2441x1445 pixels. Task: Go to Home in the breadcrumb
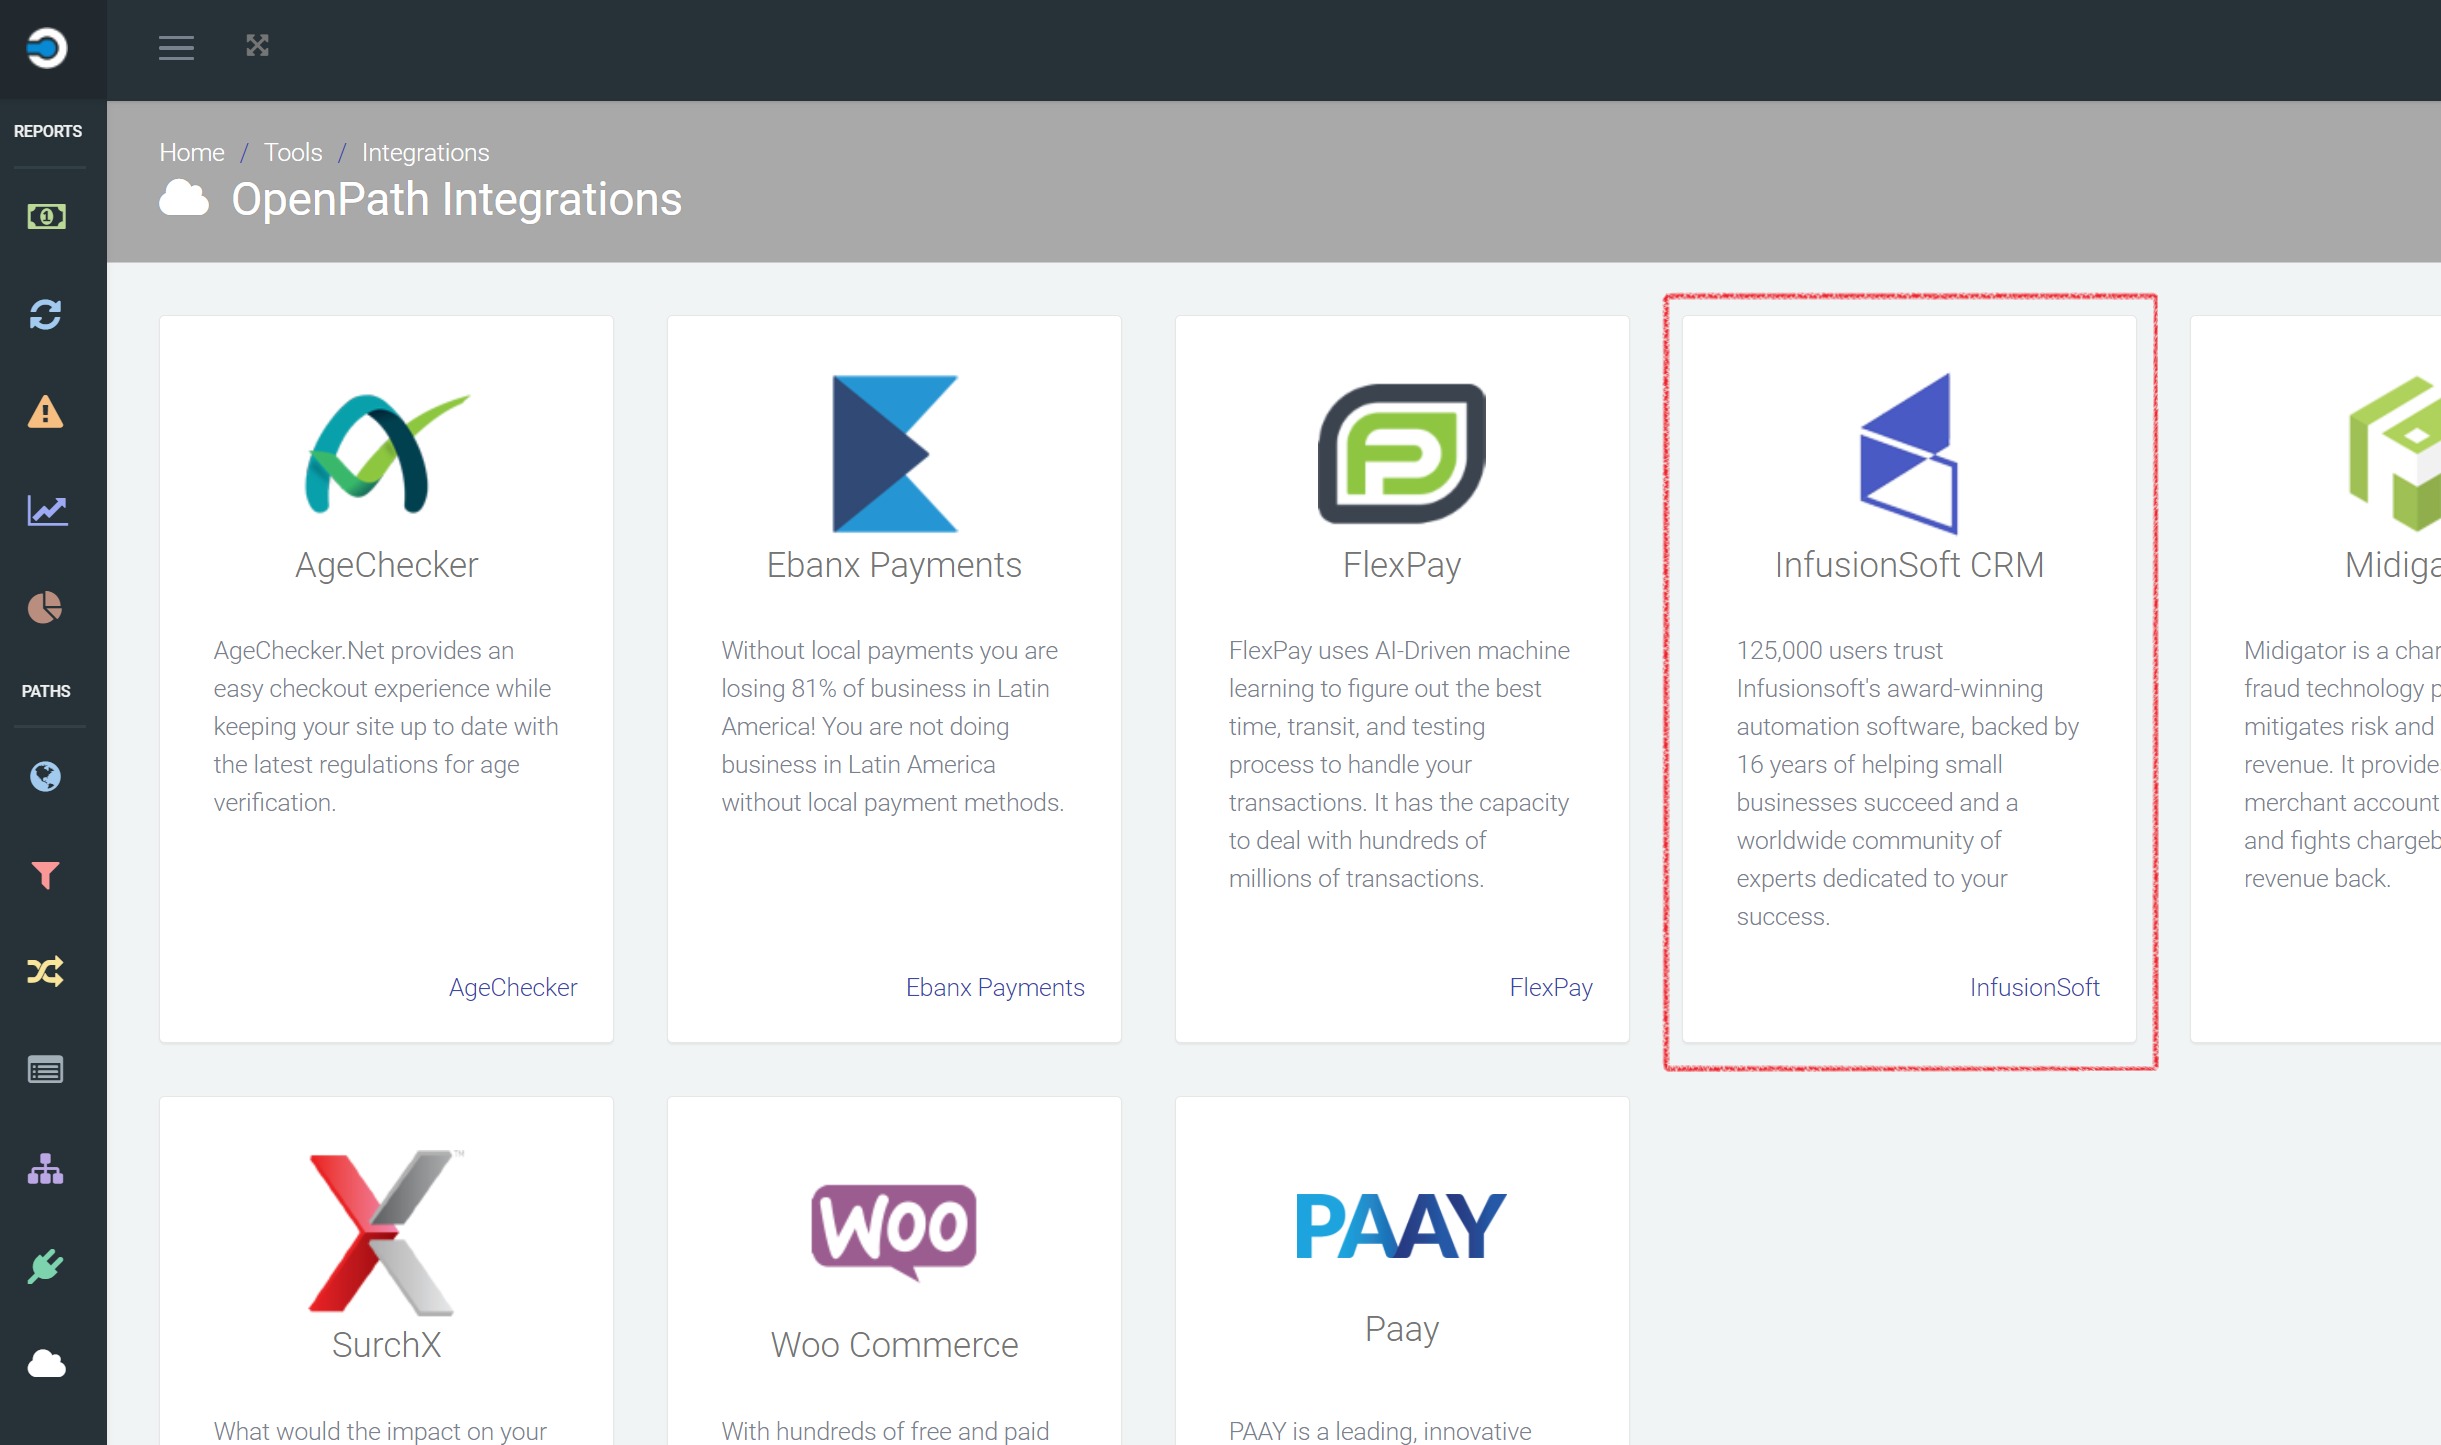(192, 152)
